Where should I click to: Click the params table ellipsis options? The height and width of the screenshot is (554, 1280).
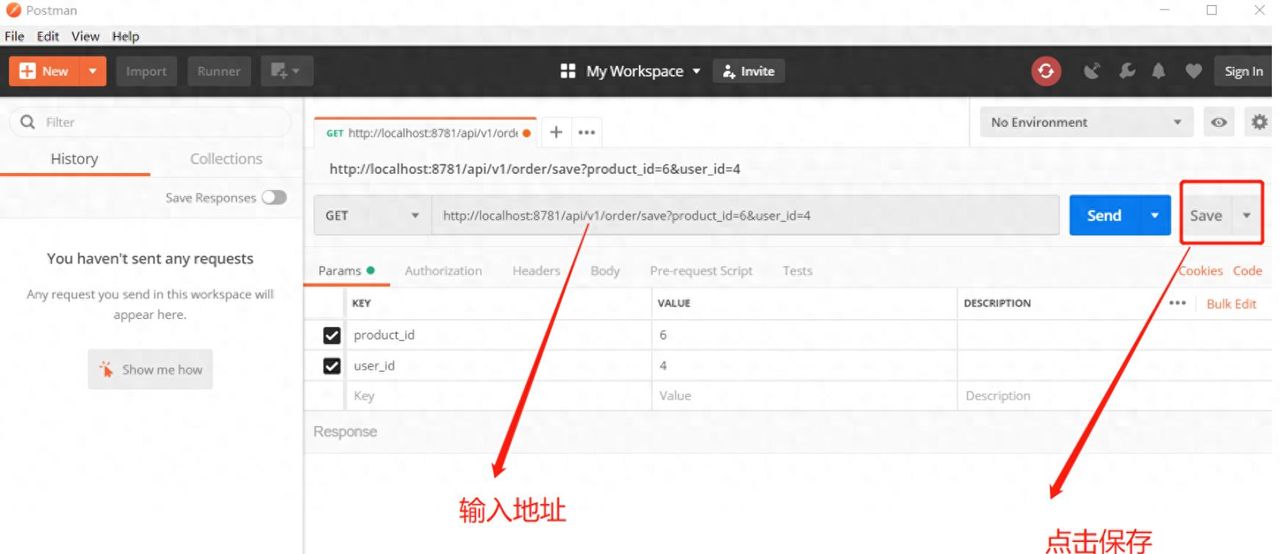[1177, 303]
